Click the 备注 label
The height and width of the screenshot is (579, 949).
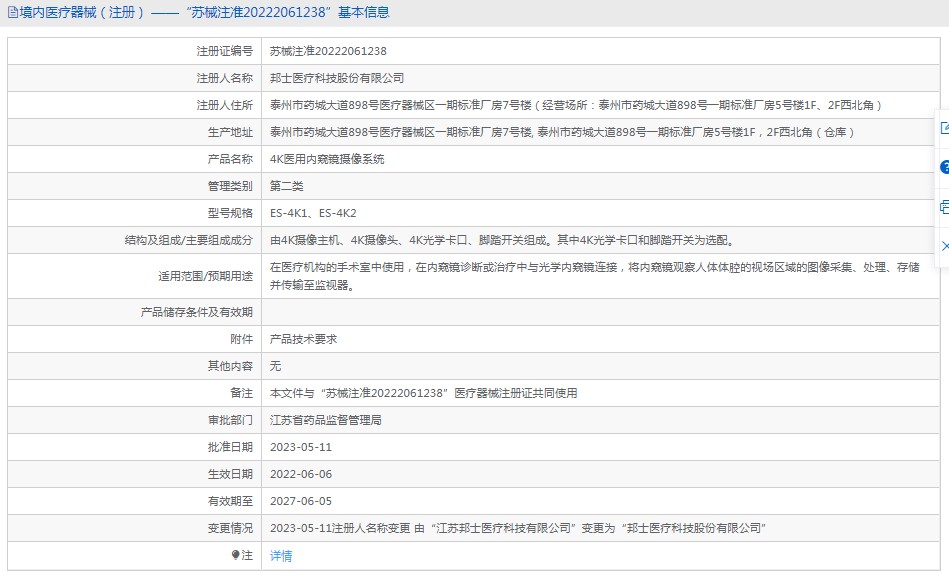tap(241, 393)
